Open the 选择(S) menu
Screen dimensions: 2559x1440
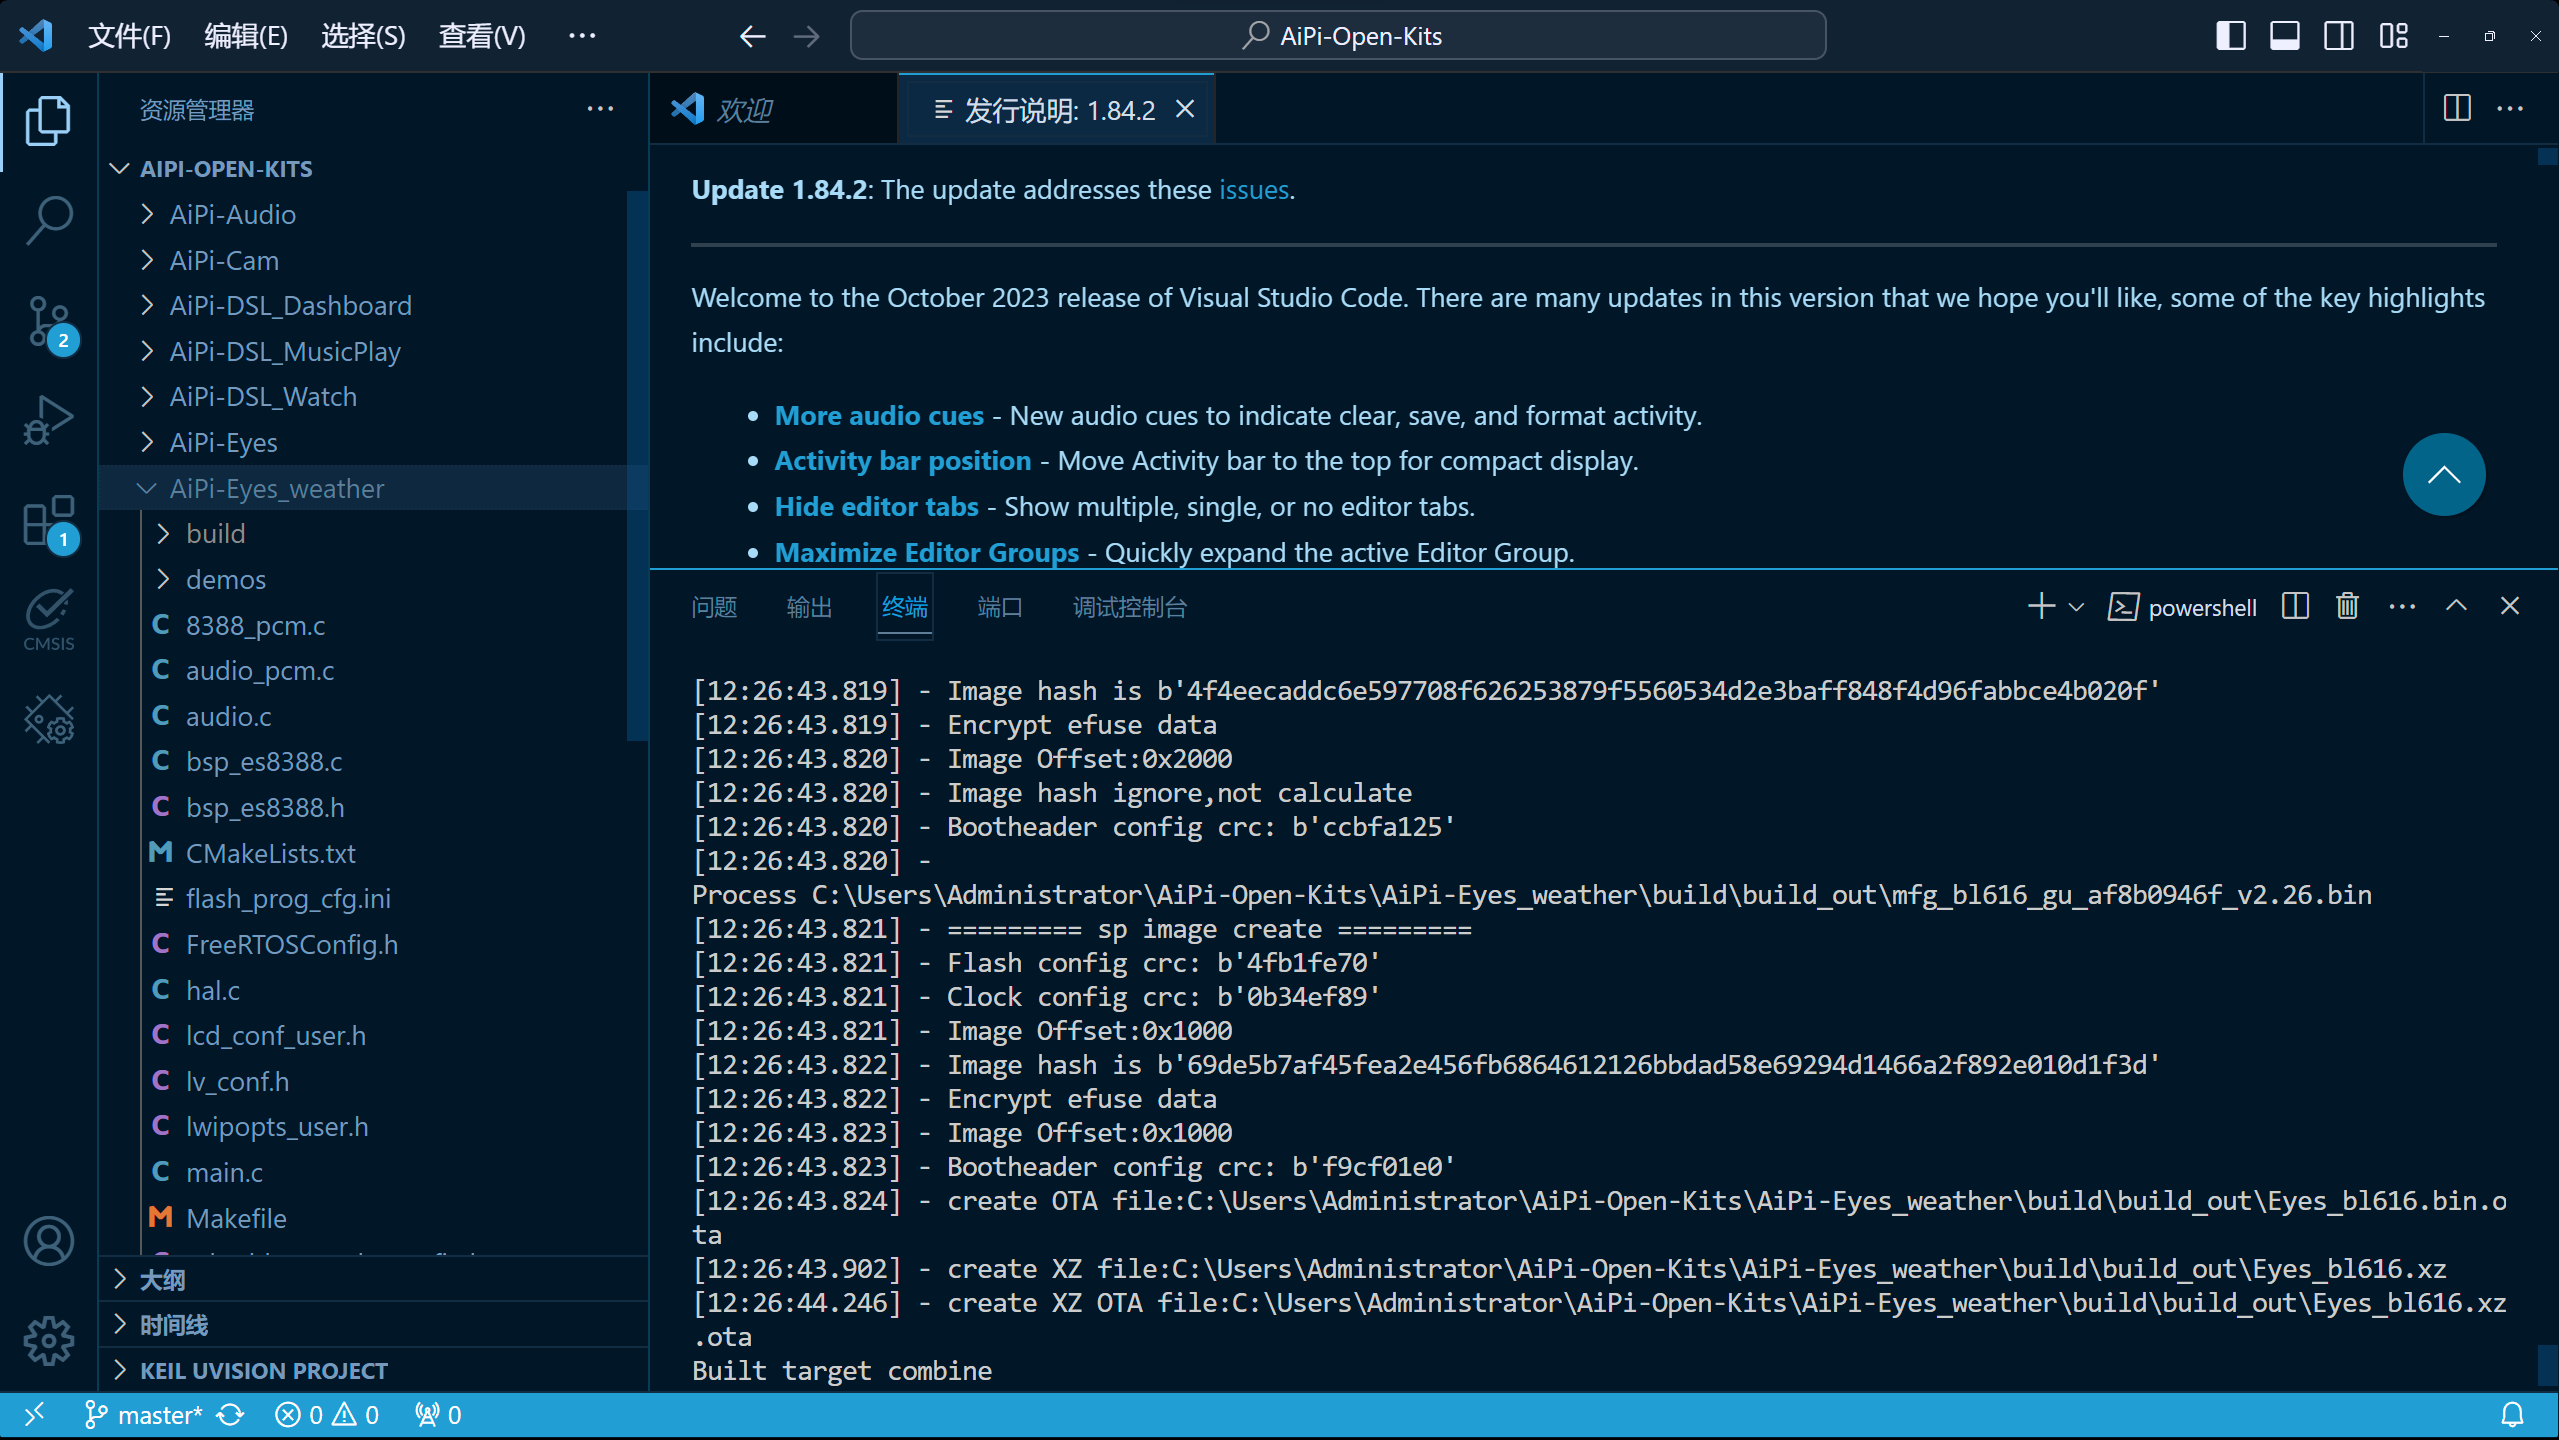pos(363,37)
